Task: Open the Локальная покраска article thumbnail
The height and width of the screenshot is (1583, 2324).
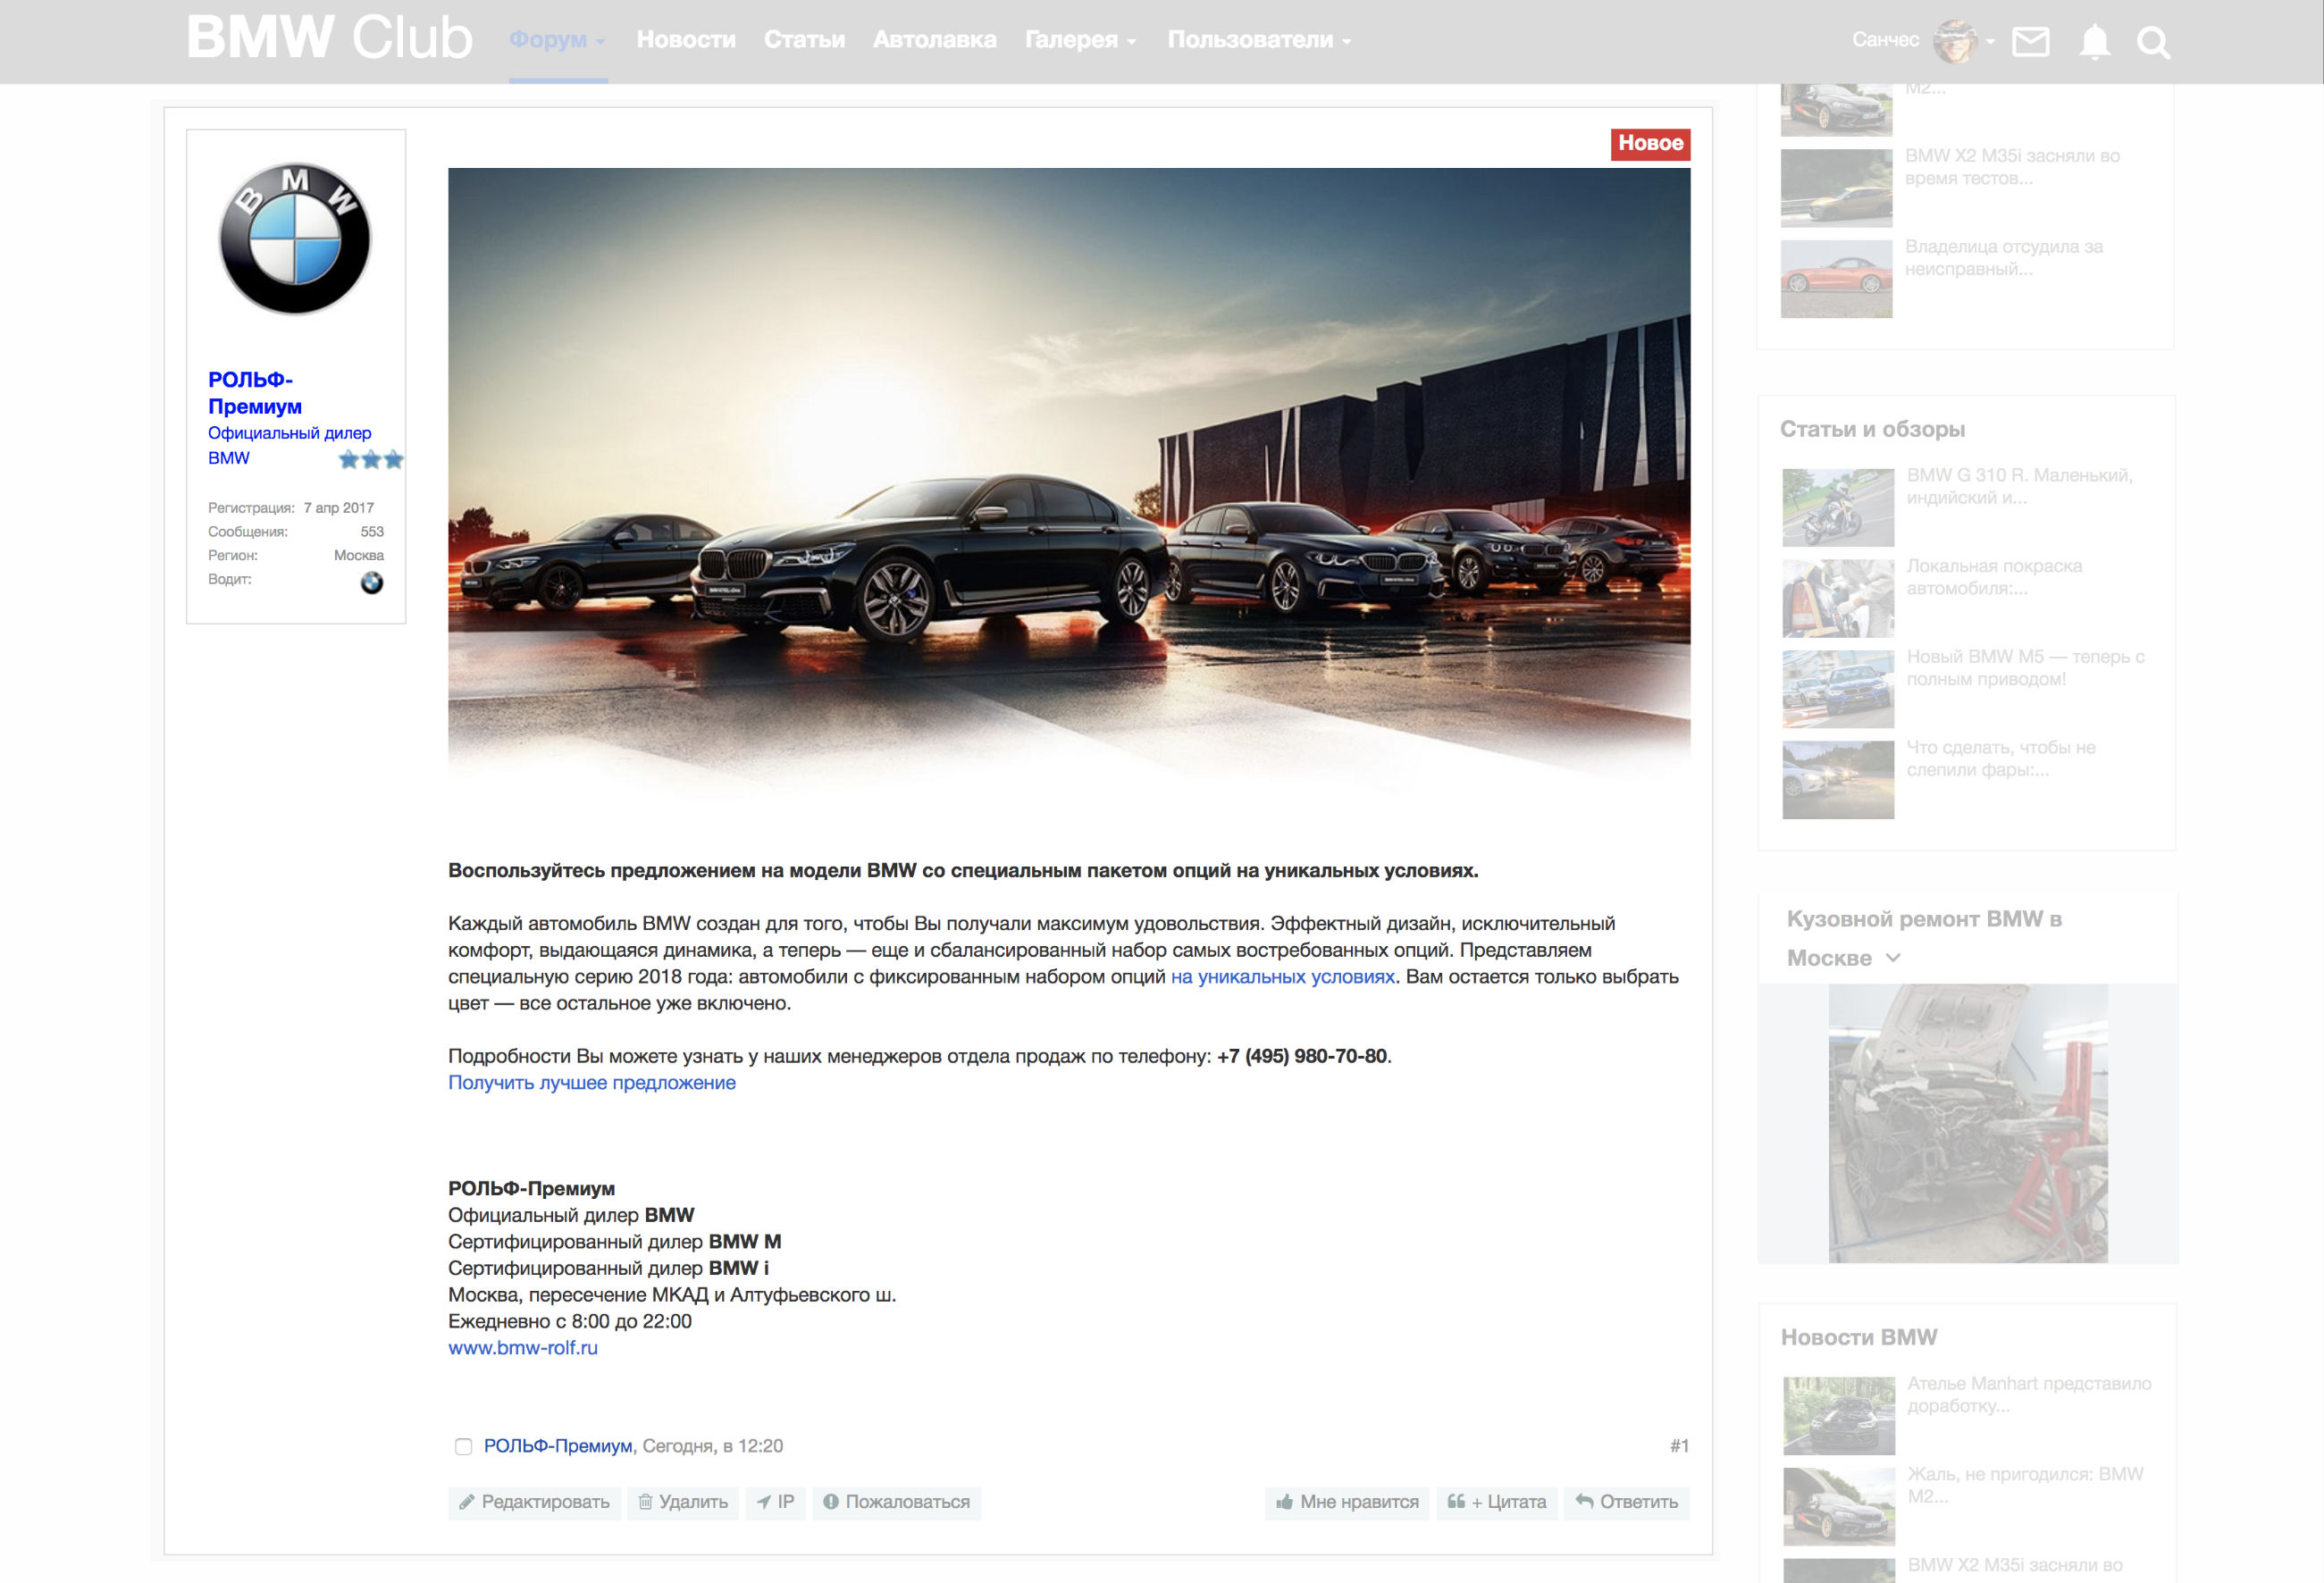Action: (x=1838, y=598)
